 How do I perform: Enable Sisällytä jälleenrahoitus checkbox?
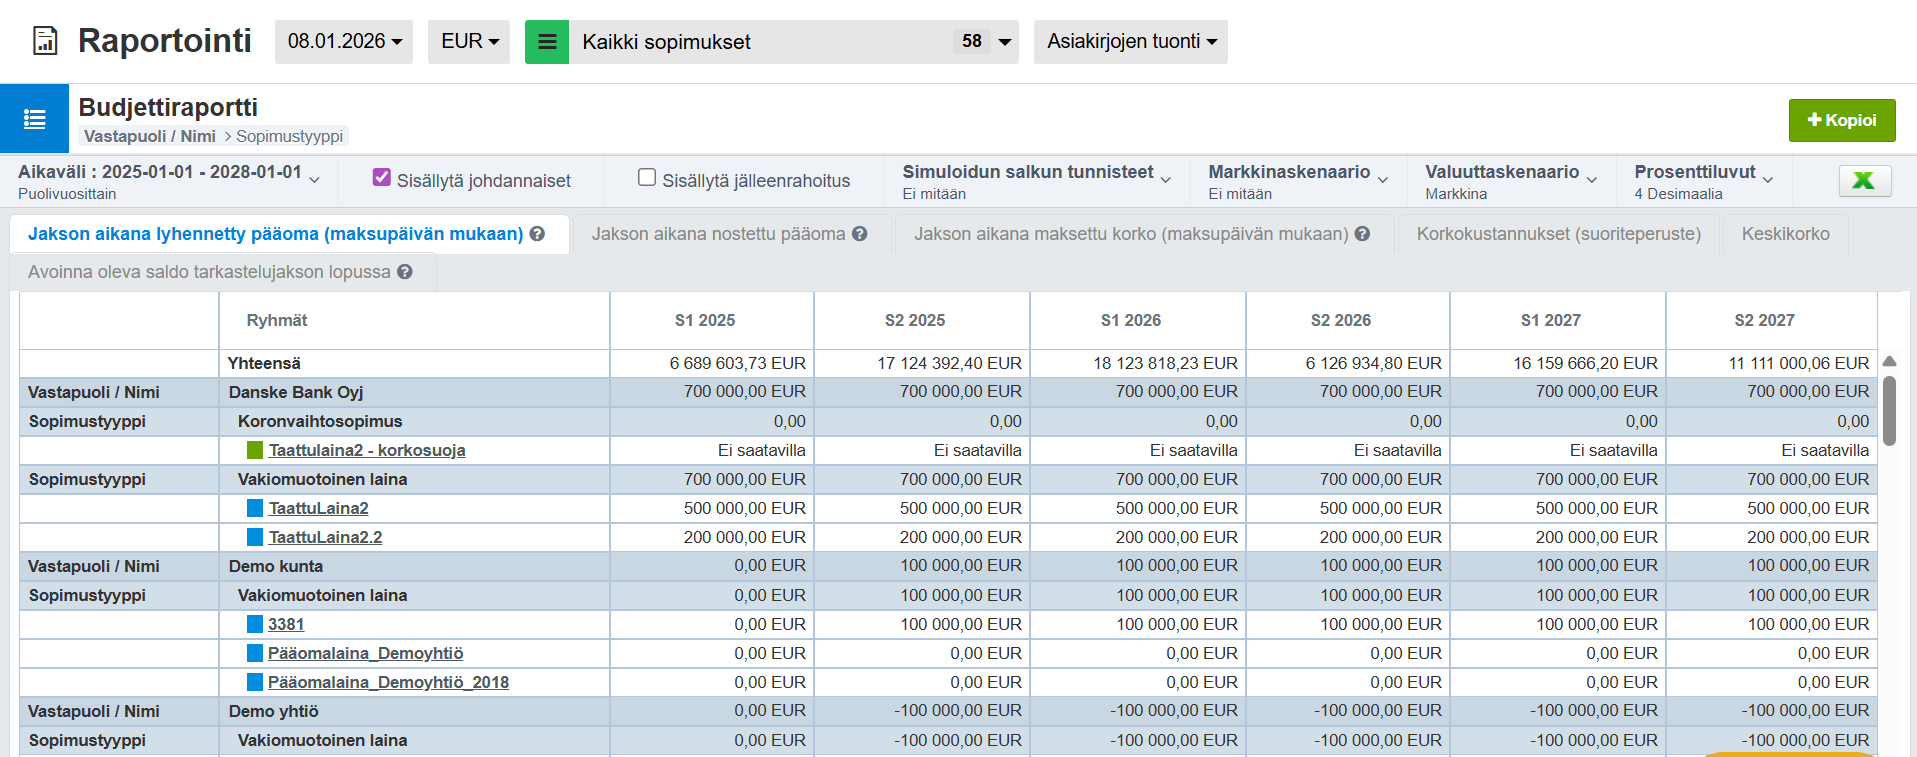[647, 178]
